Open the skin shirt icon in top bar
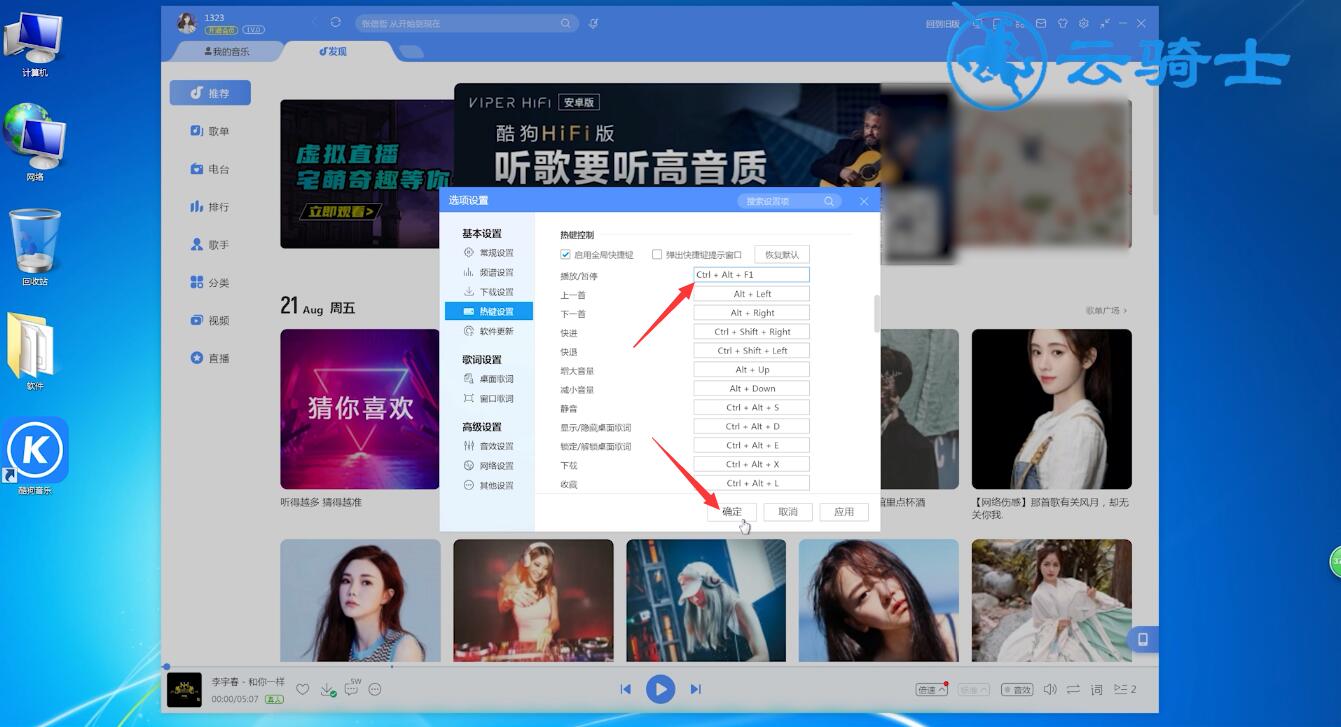 (x=1062, y=23)
